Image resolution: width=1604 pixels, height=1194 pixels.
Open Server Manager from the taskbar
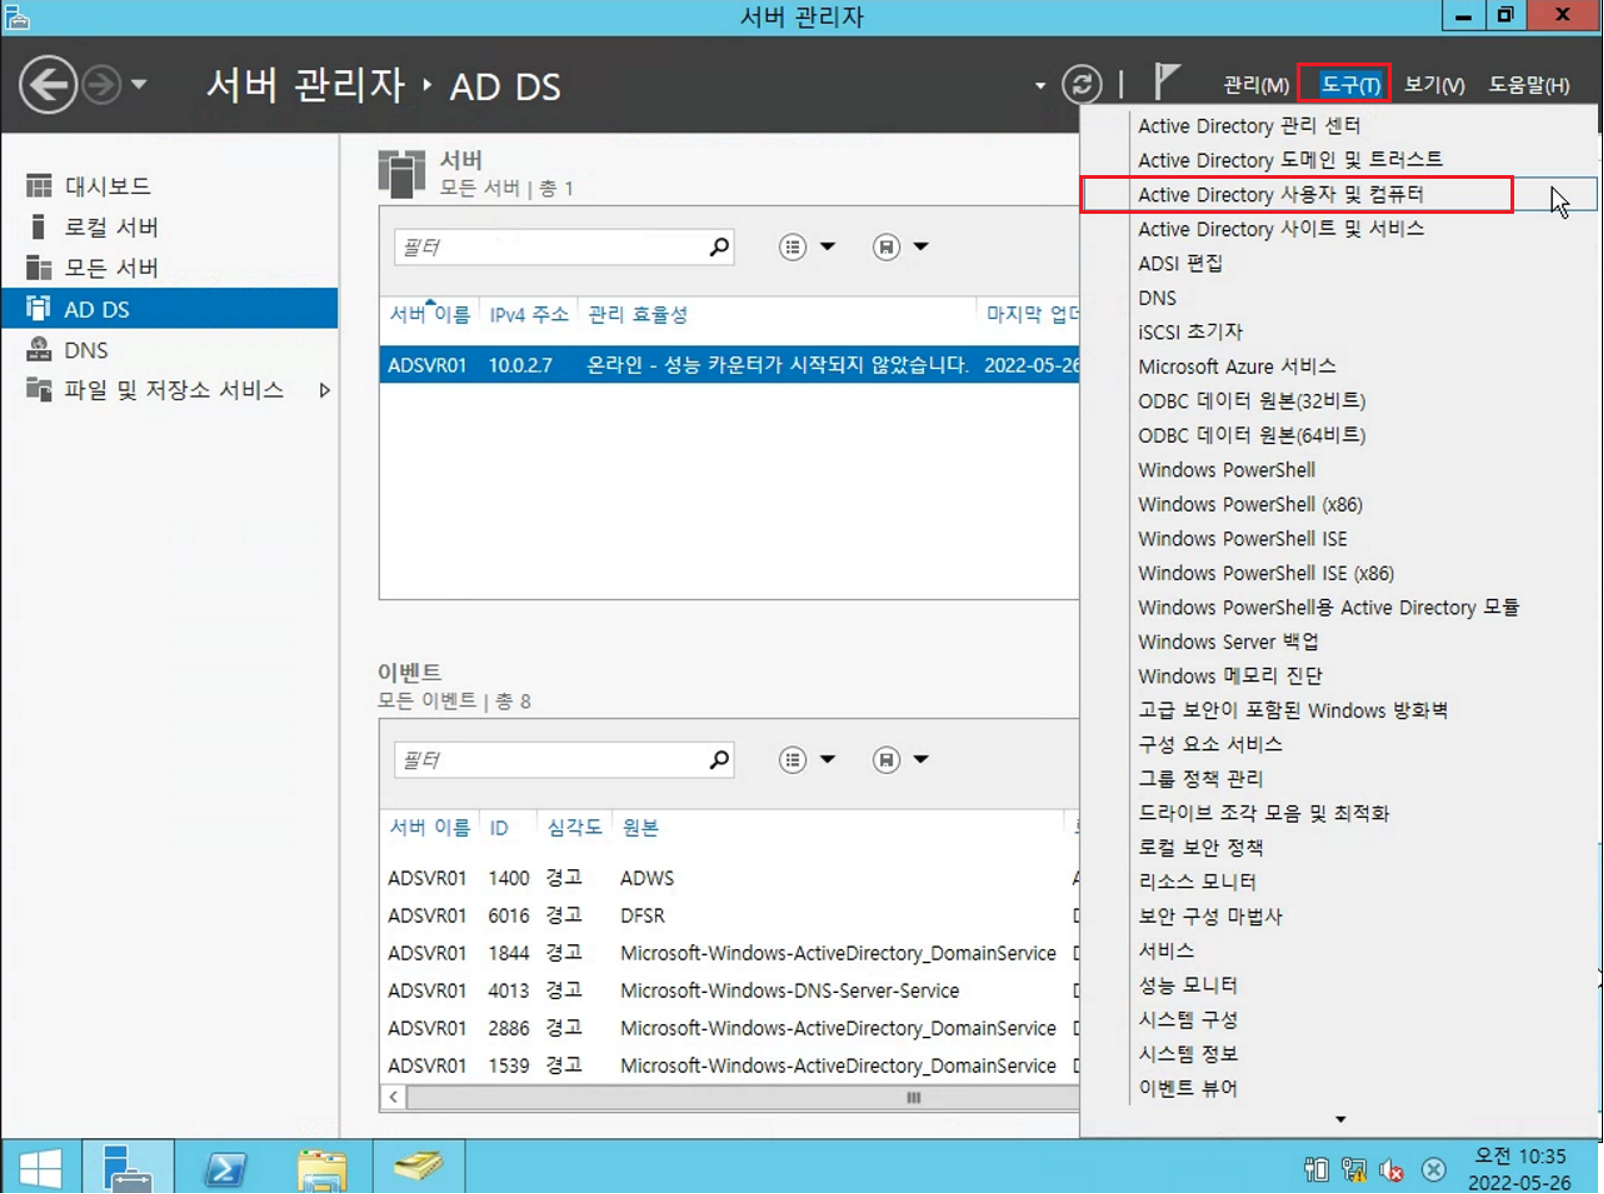coord(128,1167)
